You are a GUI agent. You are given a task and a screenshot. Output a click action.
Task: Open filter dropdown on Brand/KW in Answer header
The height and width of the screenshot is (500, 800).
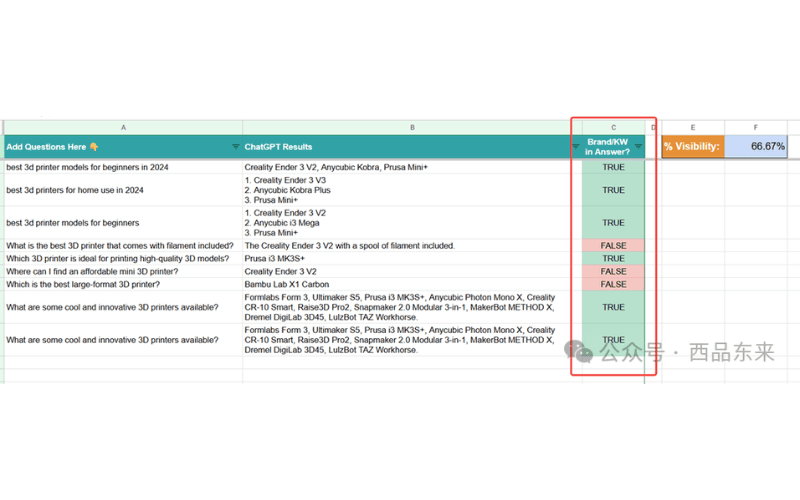[638, 147]
